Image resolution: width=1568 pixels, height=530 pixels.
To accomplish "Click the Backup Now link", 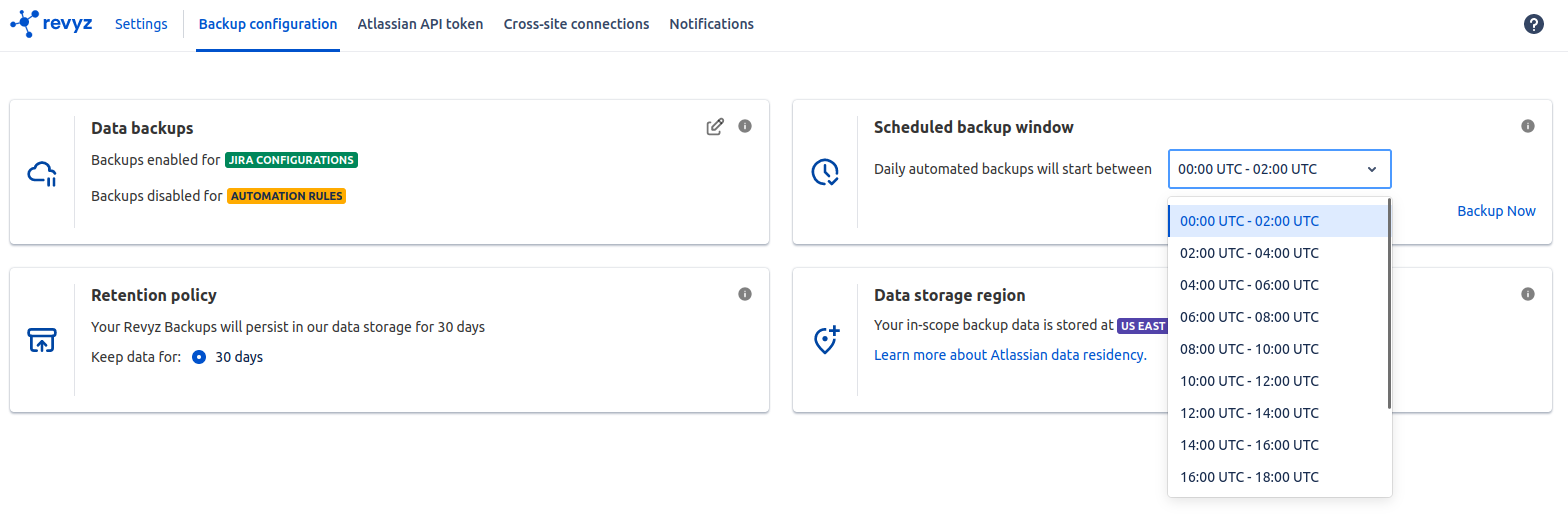I will pyautogui.click(x=1496, y=211).
